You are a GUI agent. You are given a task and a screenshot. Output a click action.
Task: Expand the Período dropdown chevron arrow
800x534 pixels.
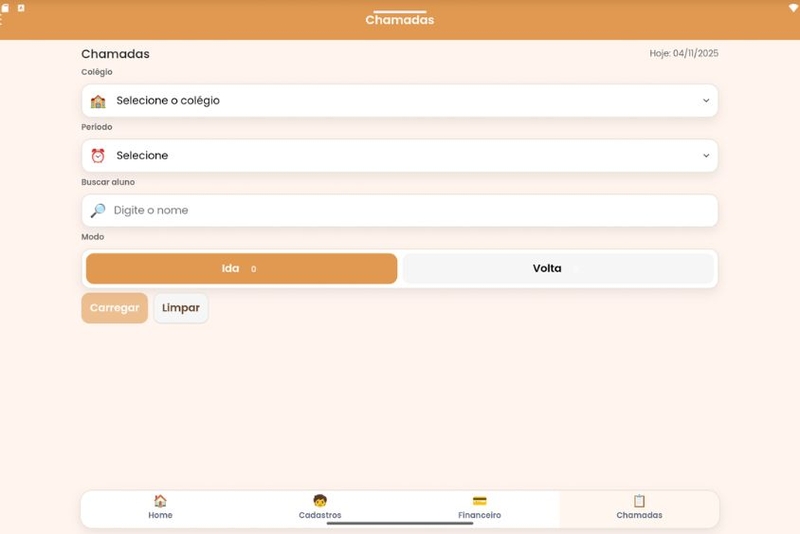pyautogui.click(x=706, y=156)
